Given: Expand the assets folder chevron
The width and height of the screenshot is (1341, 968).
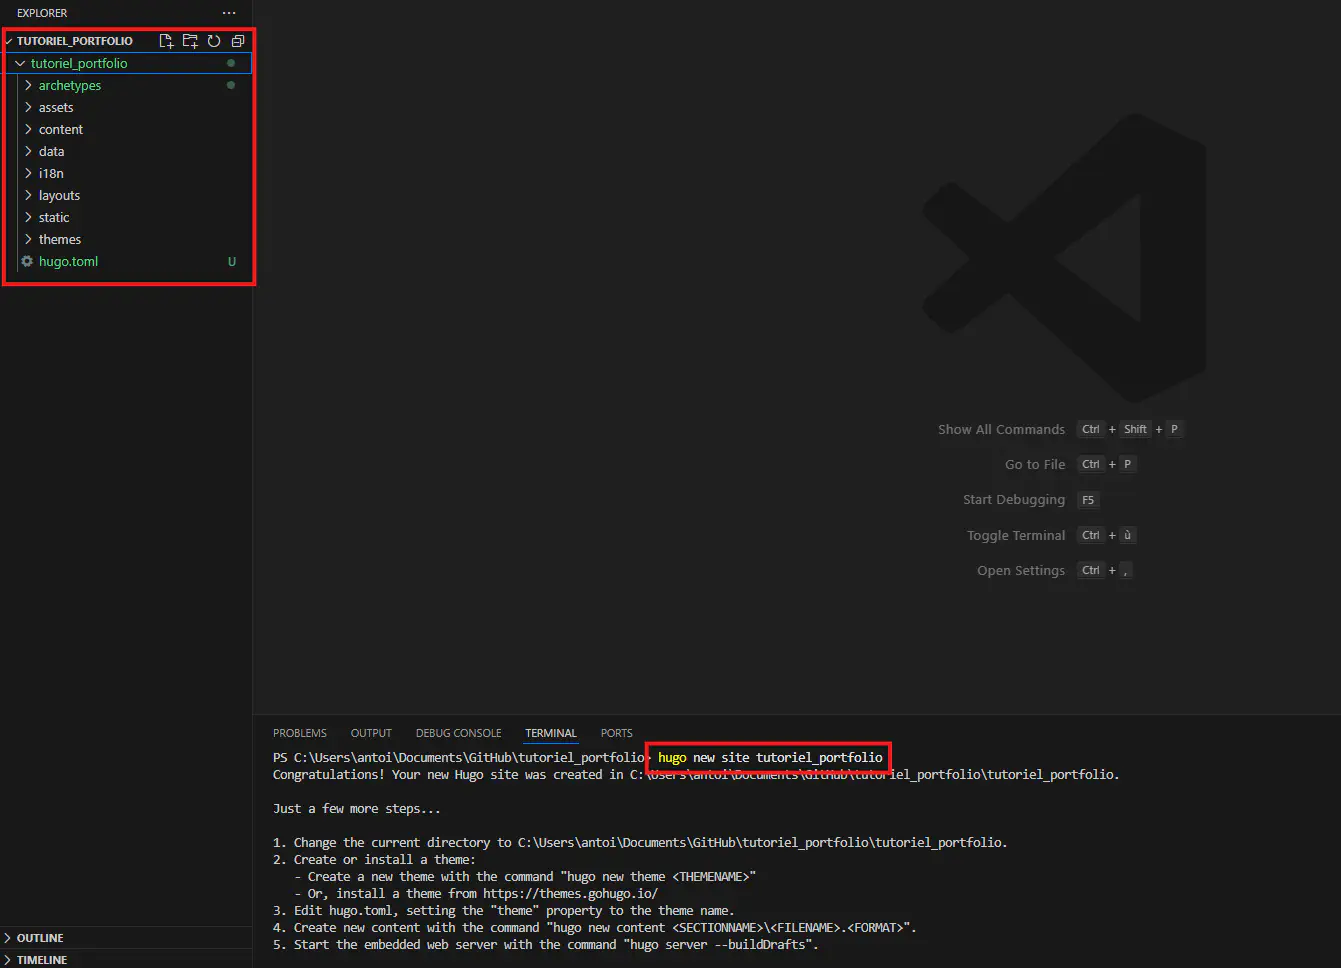Looking at the screenshot, I should (28, 107).
